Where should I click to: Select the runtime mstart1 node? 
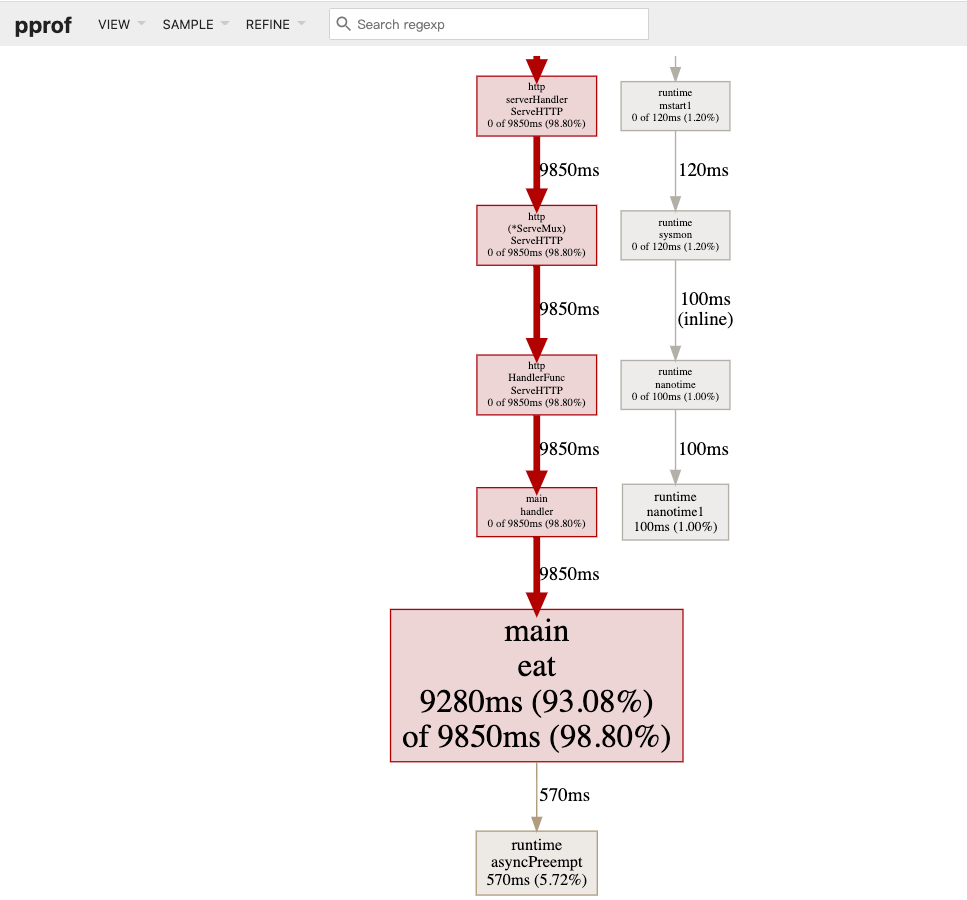pos(675,106)
